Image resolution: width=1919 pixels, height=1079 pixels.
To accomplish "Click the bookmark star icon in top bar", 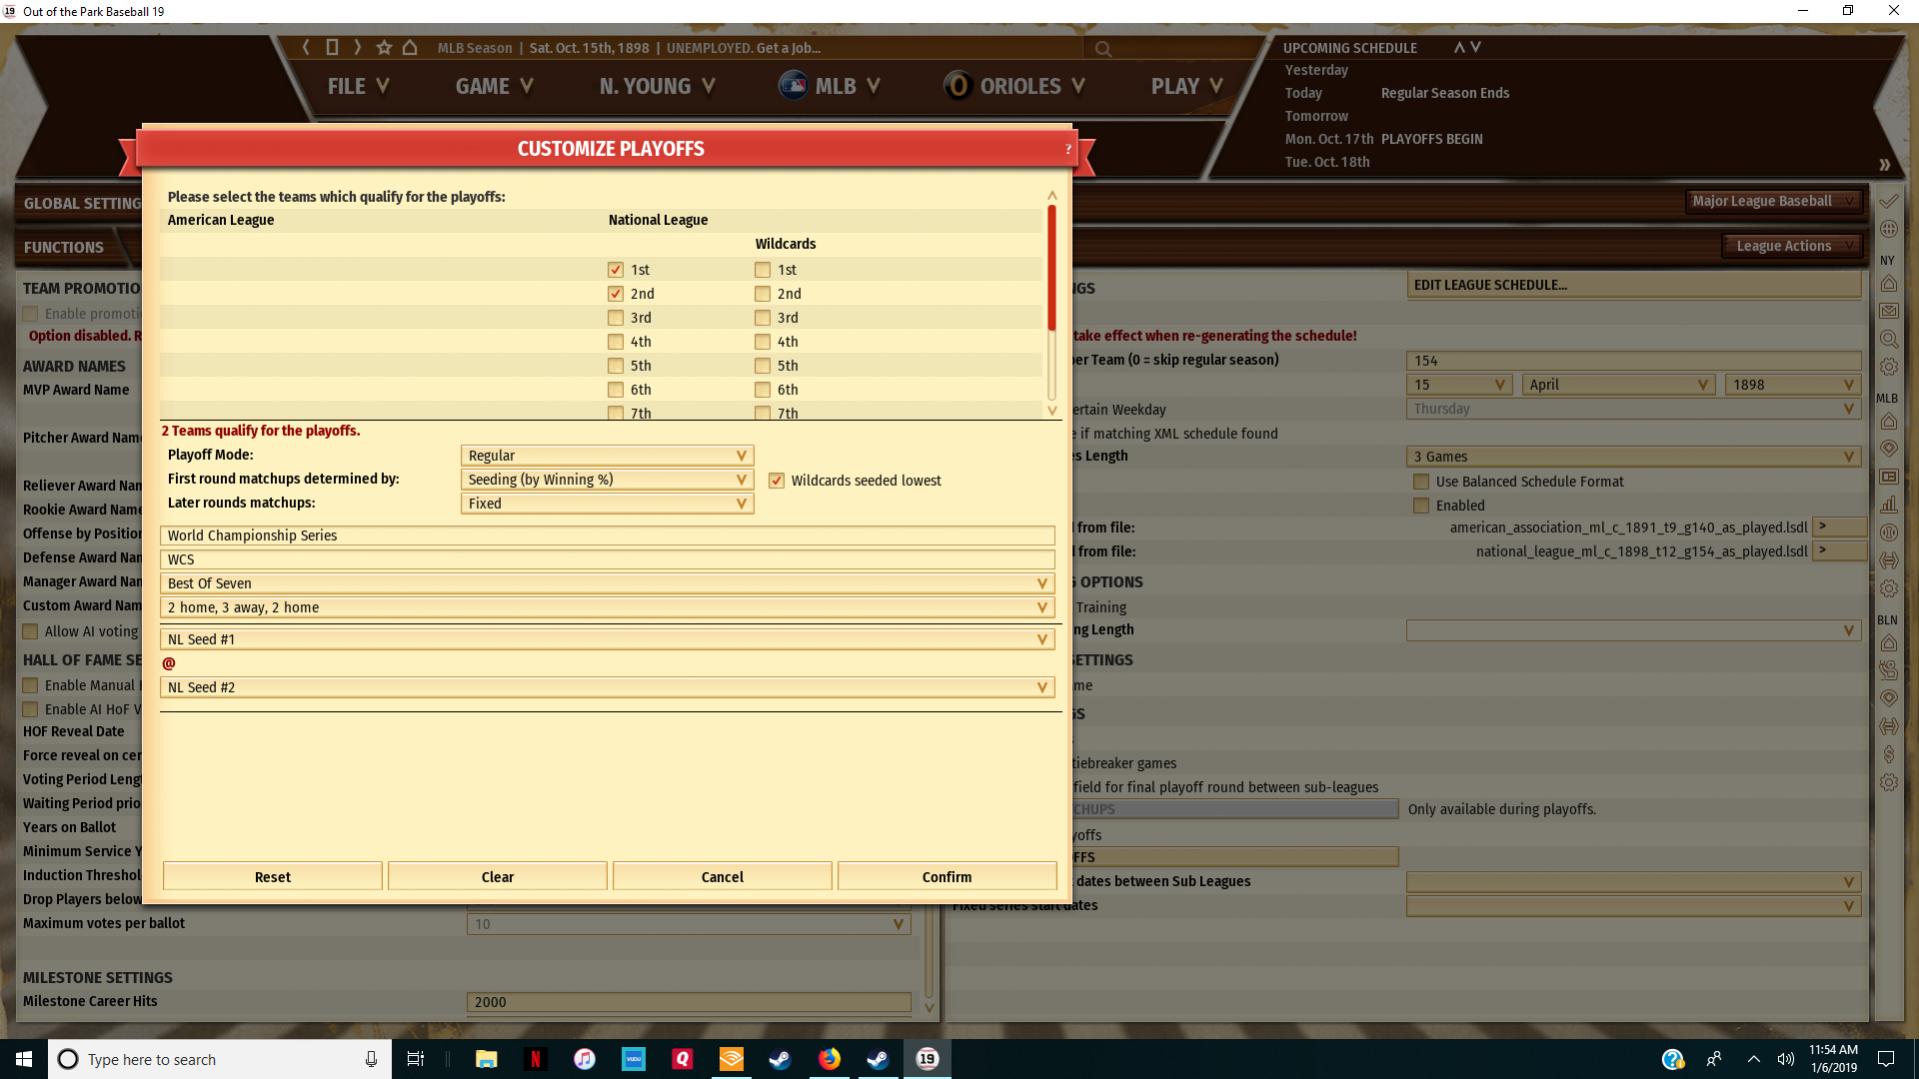I will 384,47.
